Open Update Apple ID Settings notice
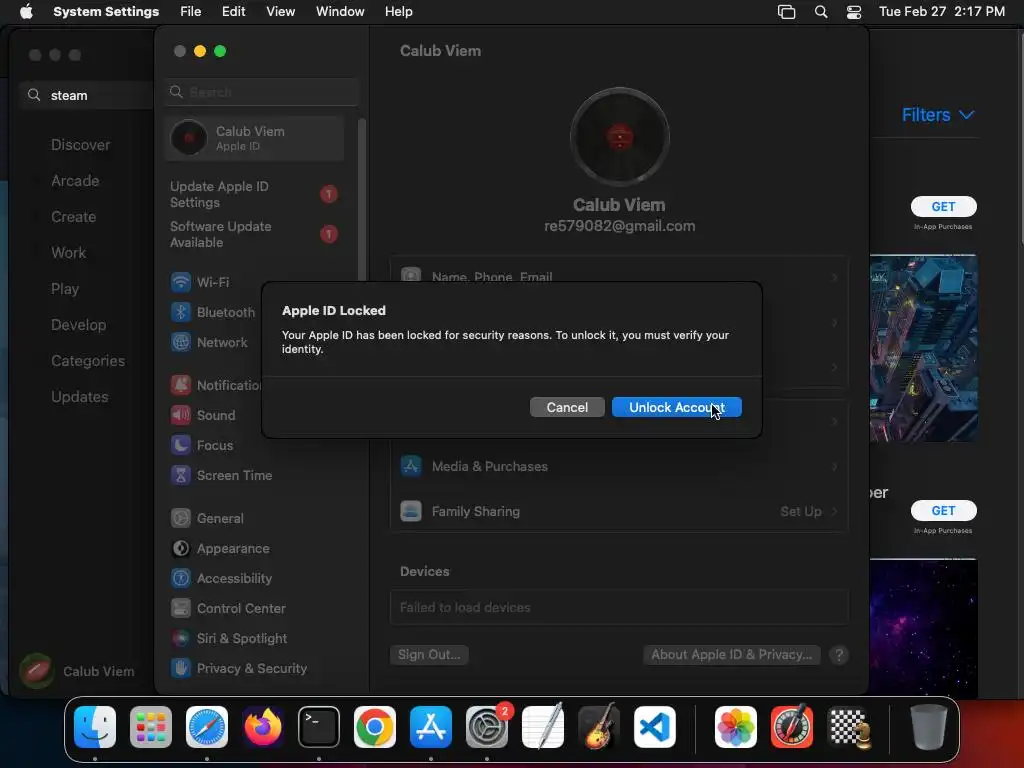Screen dimensions: 1024x768 pos(254,195)
